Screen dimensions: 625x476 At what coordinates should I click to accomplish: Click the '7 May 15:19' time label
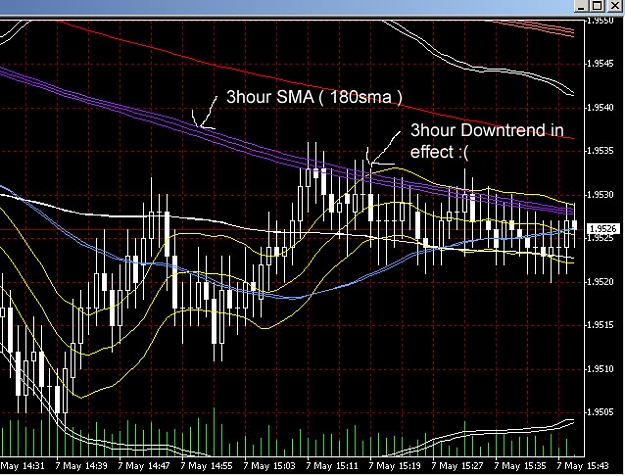click(x=395, y=466)
